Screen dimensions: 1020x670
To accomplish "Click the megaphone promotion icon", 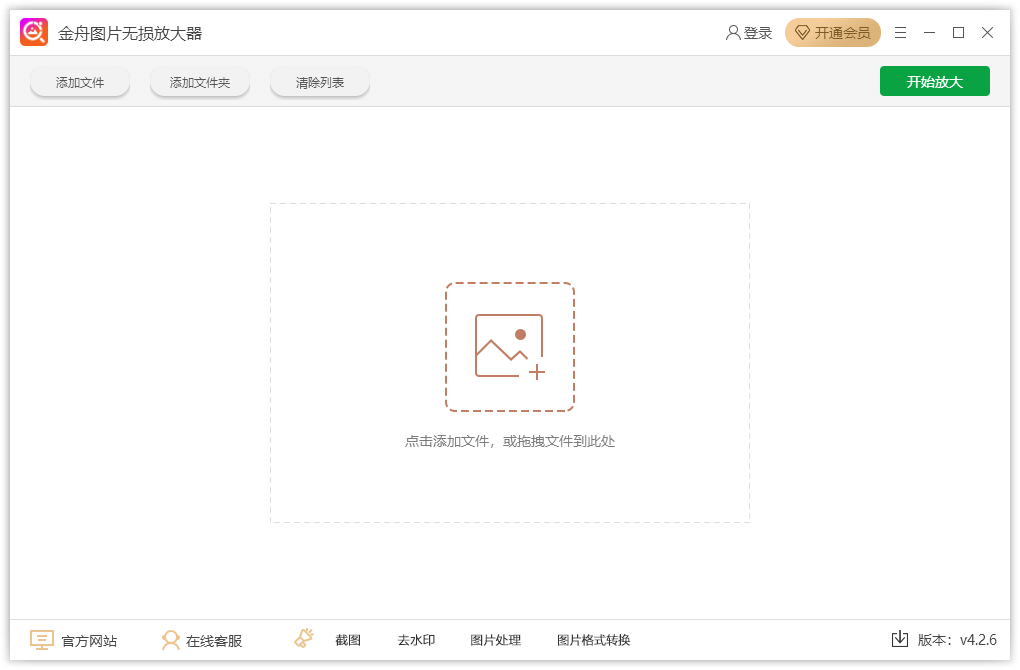I will coord(304,639).
